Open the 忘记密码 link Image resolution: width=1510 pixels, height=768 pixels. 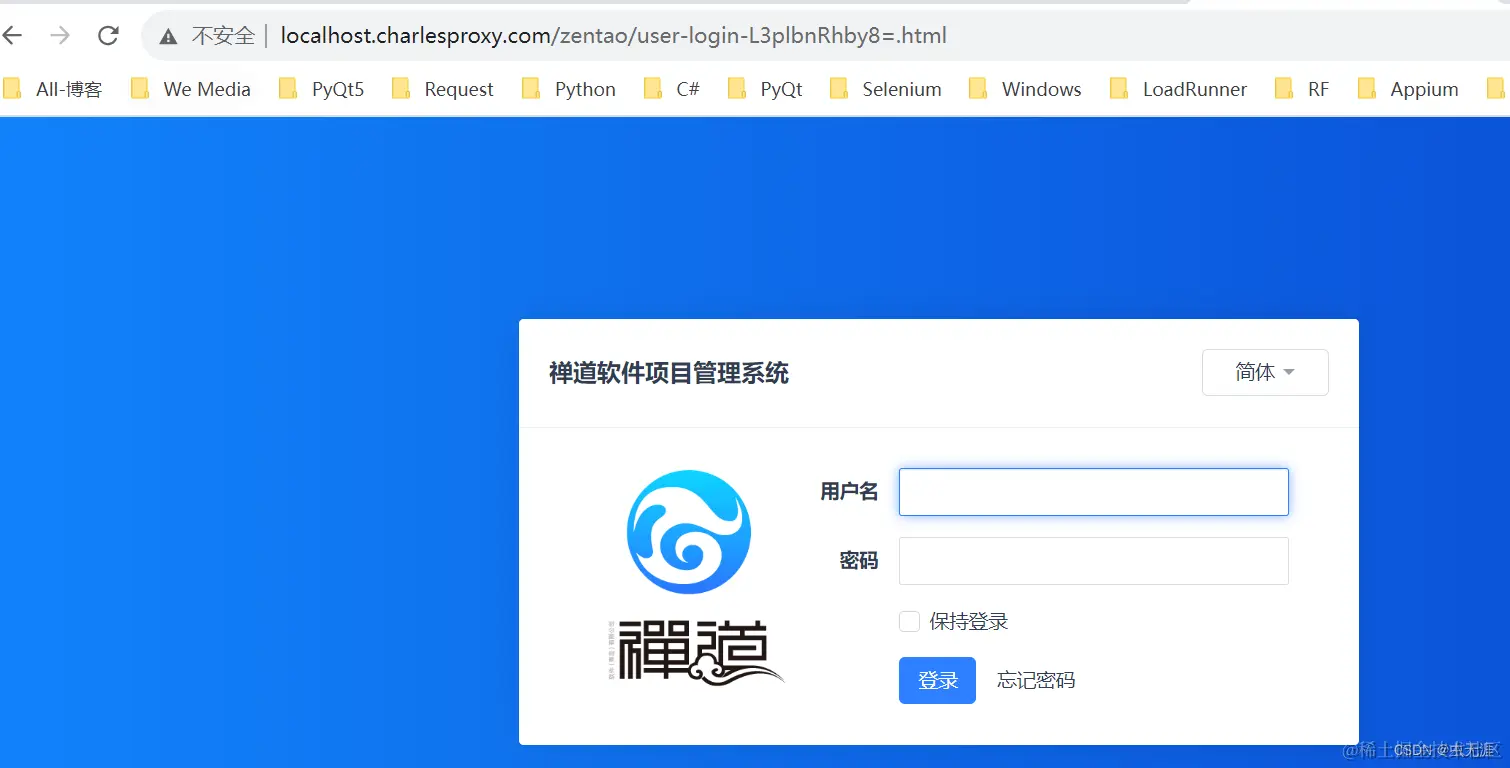pyautogui.click(x=1035, y=680)
